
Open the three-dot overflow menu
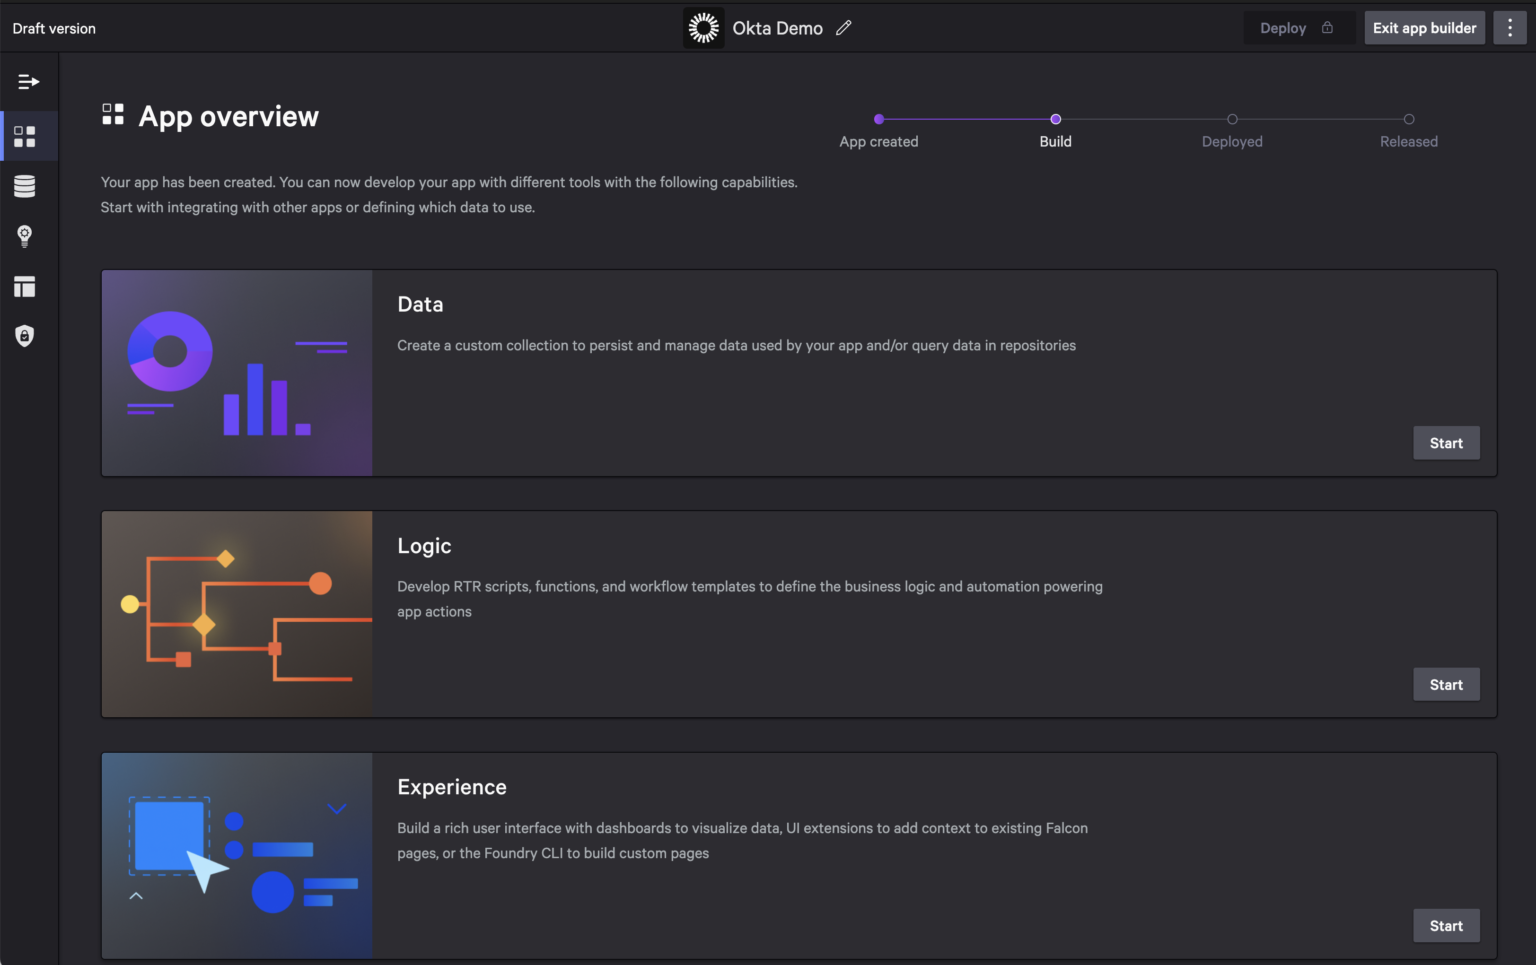[x=1510, y=27]
